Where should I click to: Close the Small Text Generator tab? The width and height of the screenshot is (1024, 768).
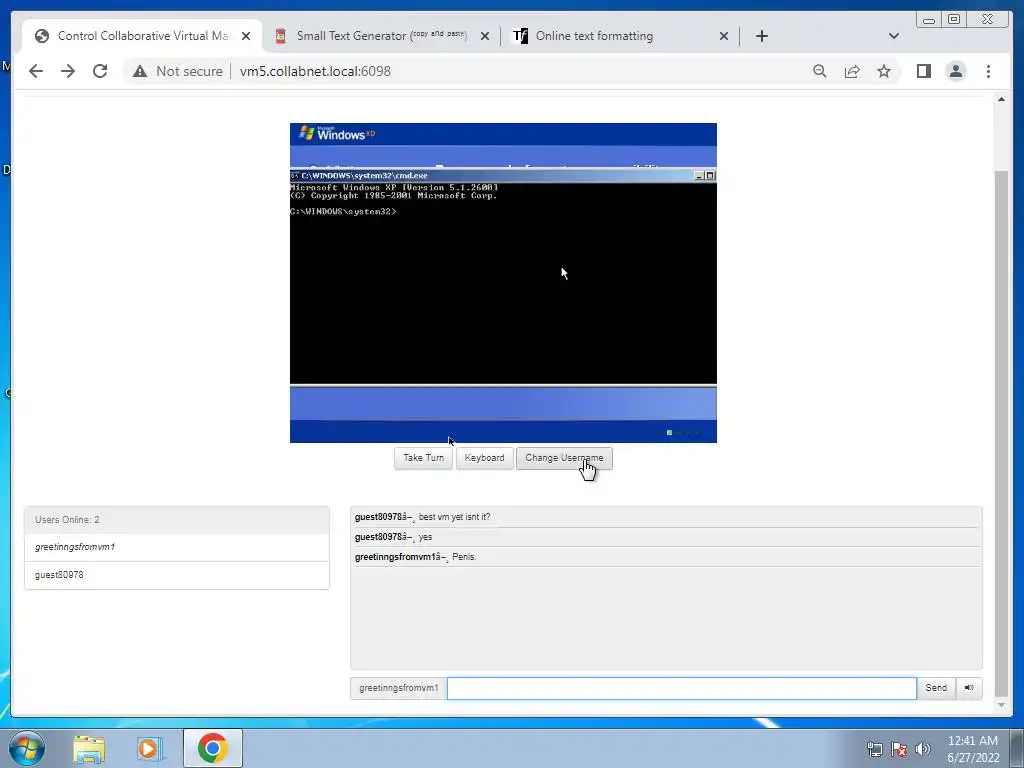click(x=485, y=36)
